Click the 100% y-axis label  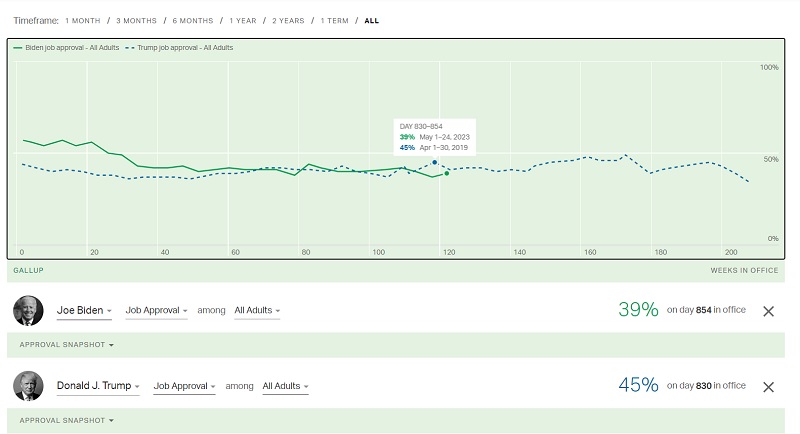pos(769,67)
